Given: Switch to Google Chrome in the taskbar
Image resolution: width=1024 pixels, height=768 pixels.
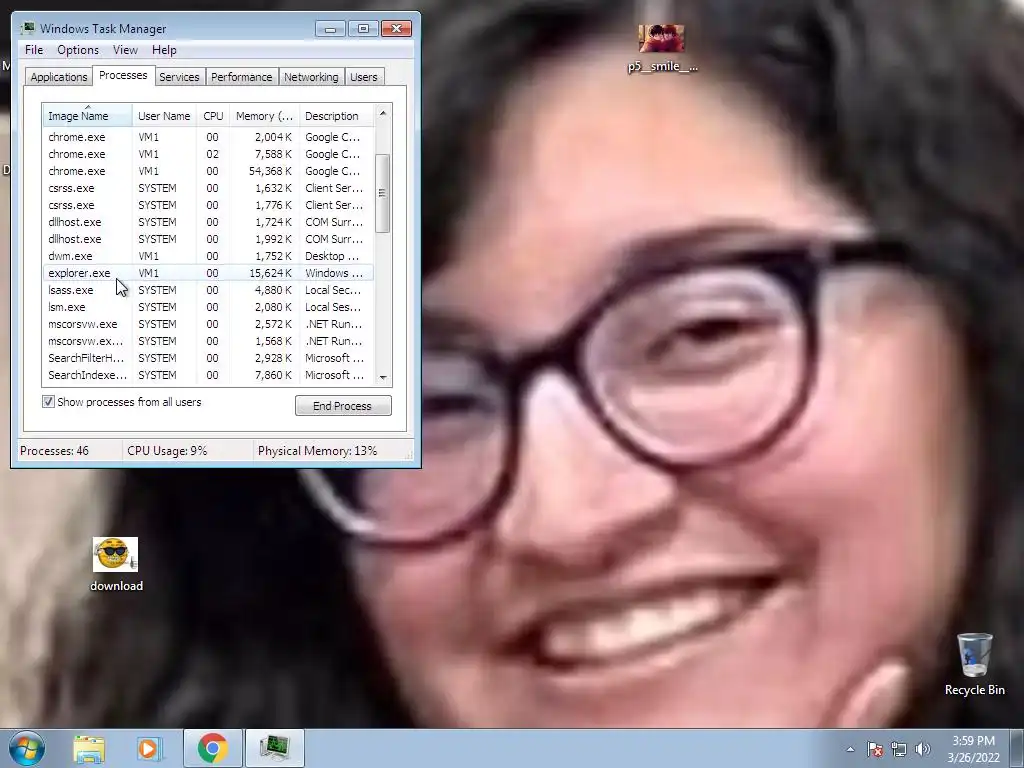Looking at the screenshot, I should coord(212,748).
